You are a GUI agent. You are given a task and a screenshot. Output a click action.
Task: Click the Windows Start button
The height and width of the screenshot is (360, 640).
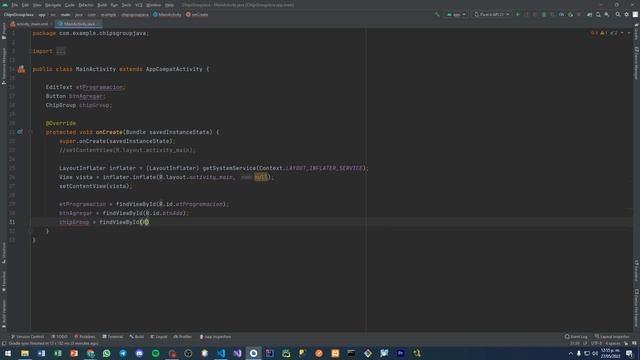pos(8,353)
